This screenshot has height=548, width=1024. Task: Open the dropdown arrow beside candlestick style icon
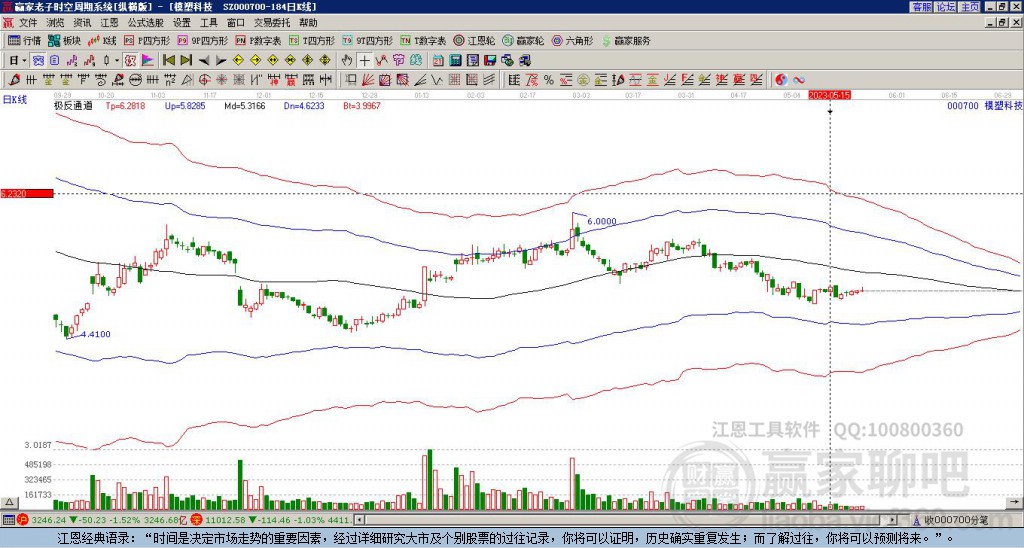117,61
